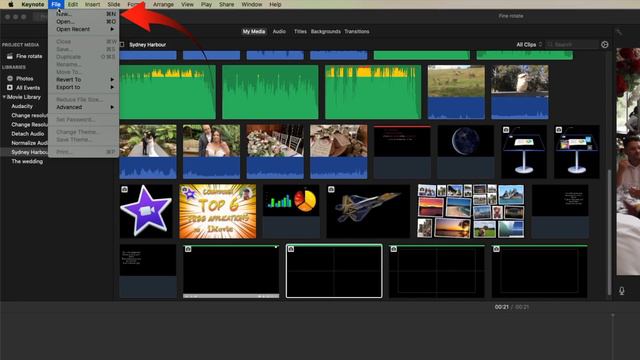The image size is (640, 360).
Task: Open the Slide menu
Action: coord(113,4)
